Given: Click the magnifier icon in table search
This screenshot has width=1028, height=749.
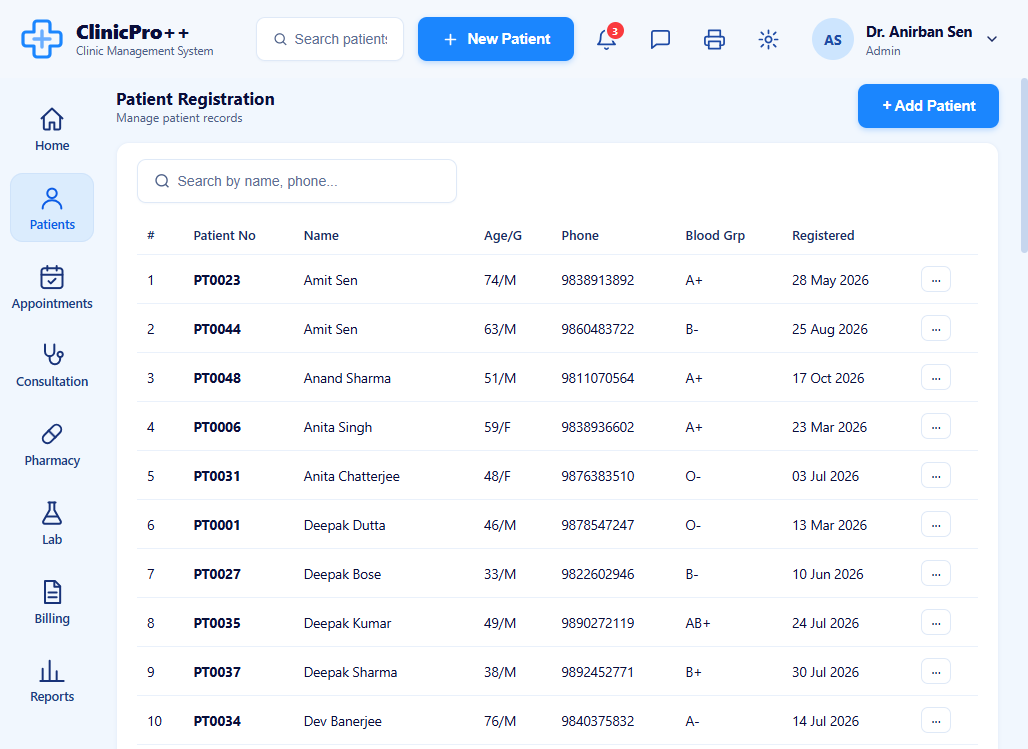Looking at the screenshot, I should point(162,181).
